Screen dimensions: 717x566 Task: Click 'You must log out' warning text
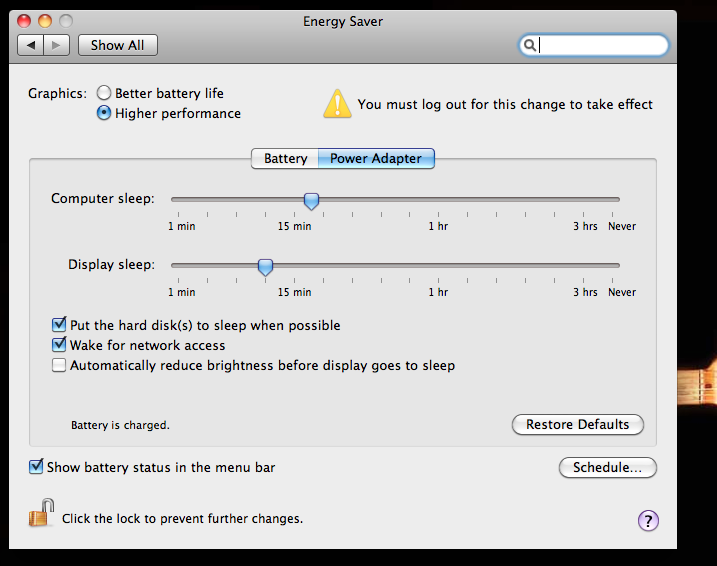[505, 104]
